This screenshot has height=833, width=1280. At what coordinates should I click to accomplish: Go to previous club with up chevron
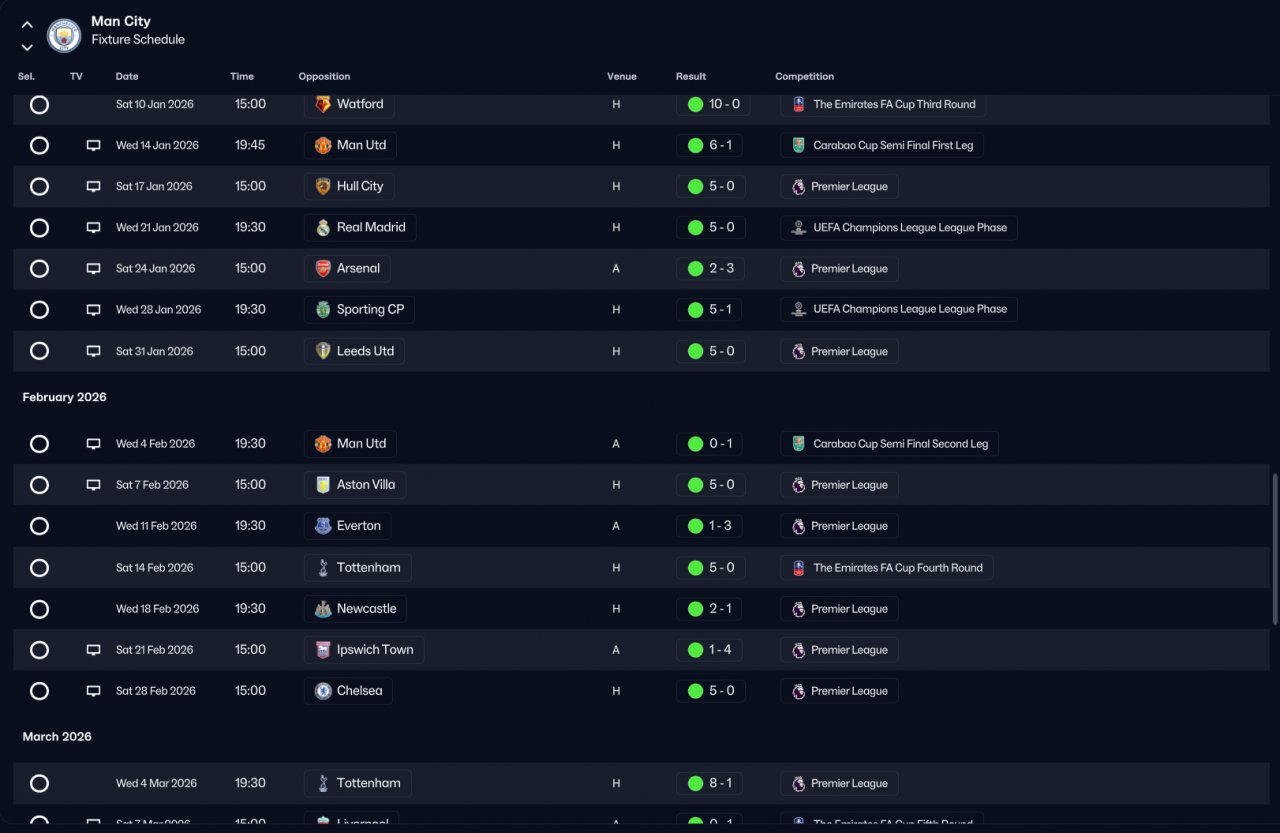tap(27, 25)
